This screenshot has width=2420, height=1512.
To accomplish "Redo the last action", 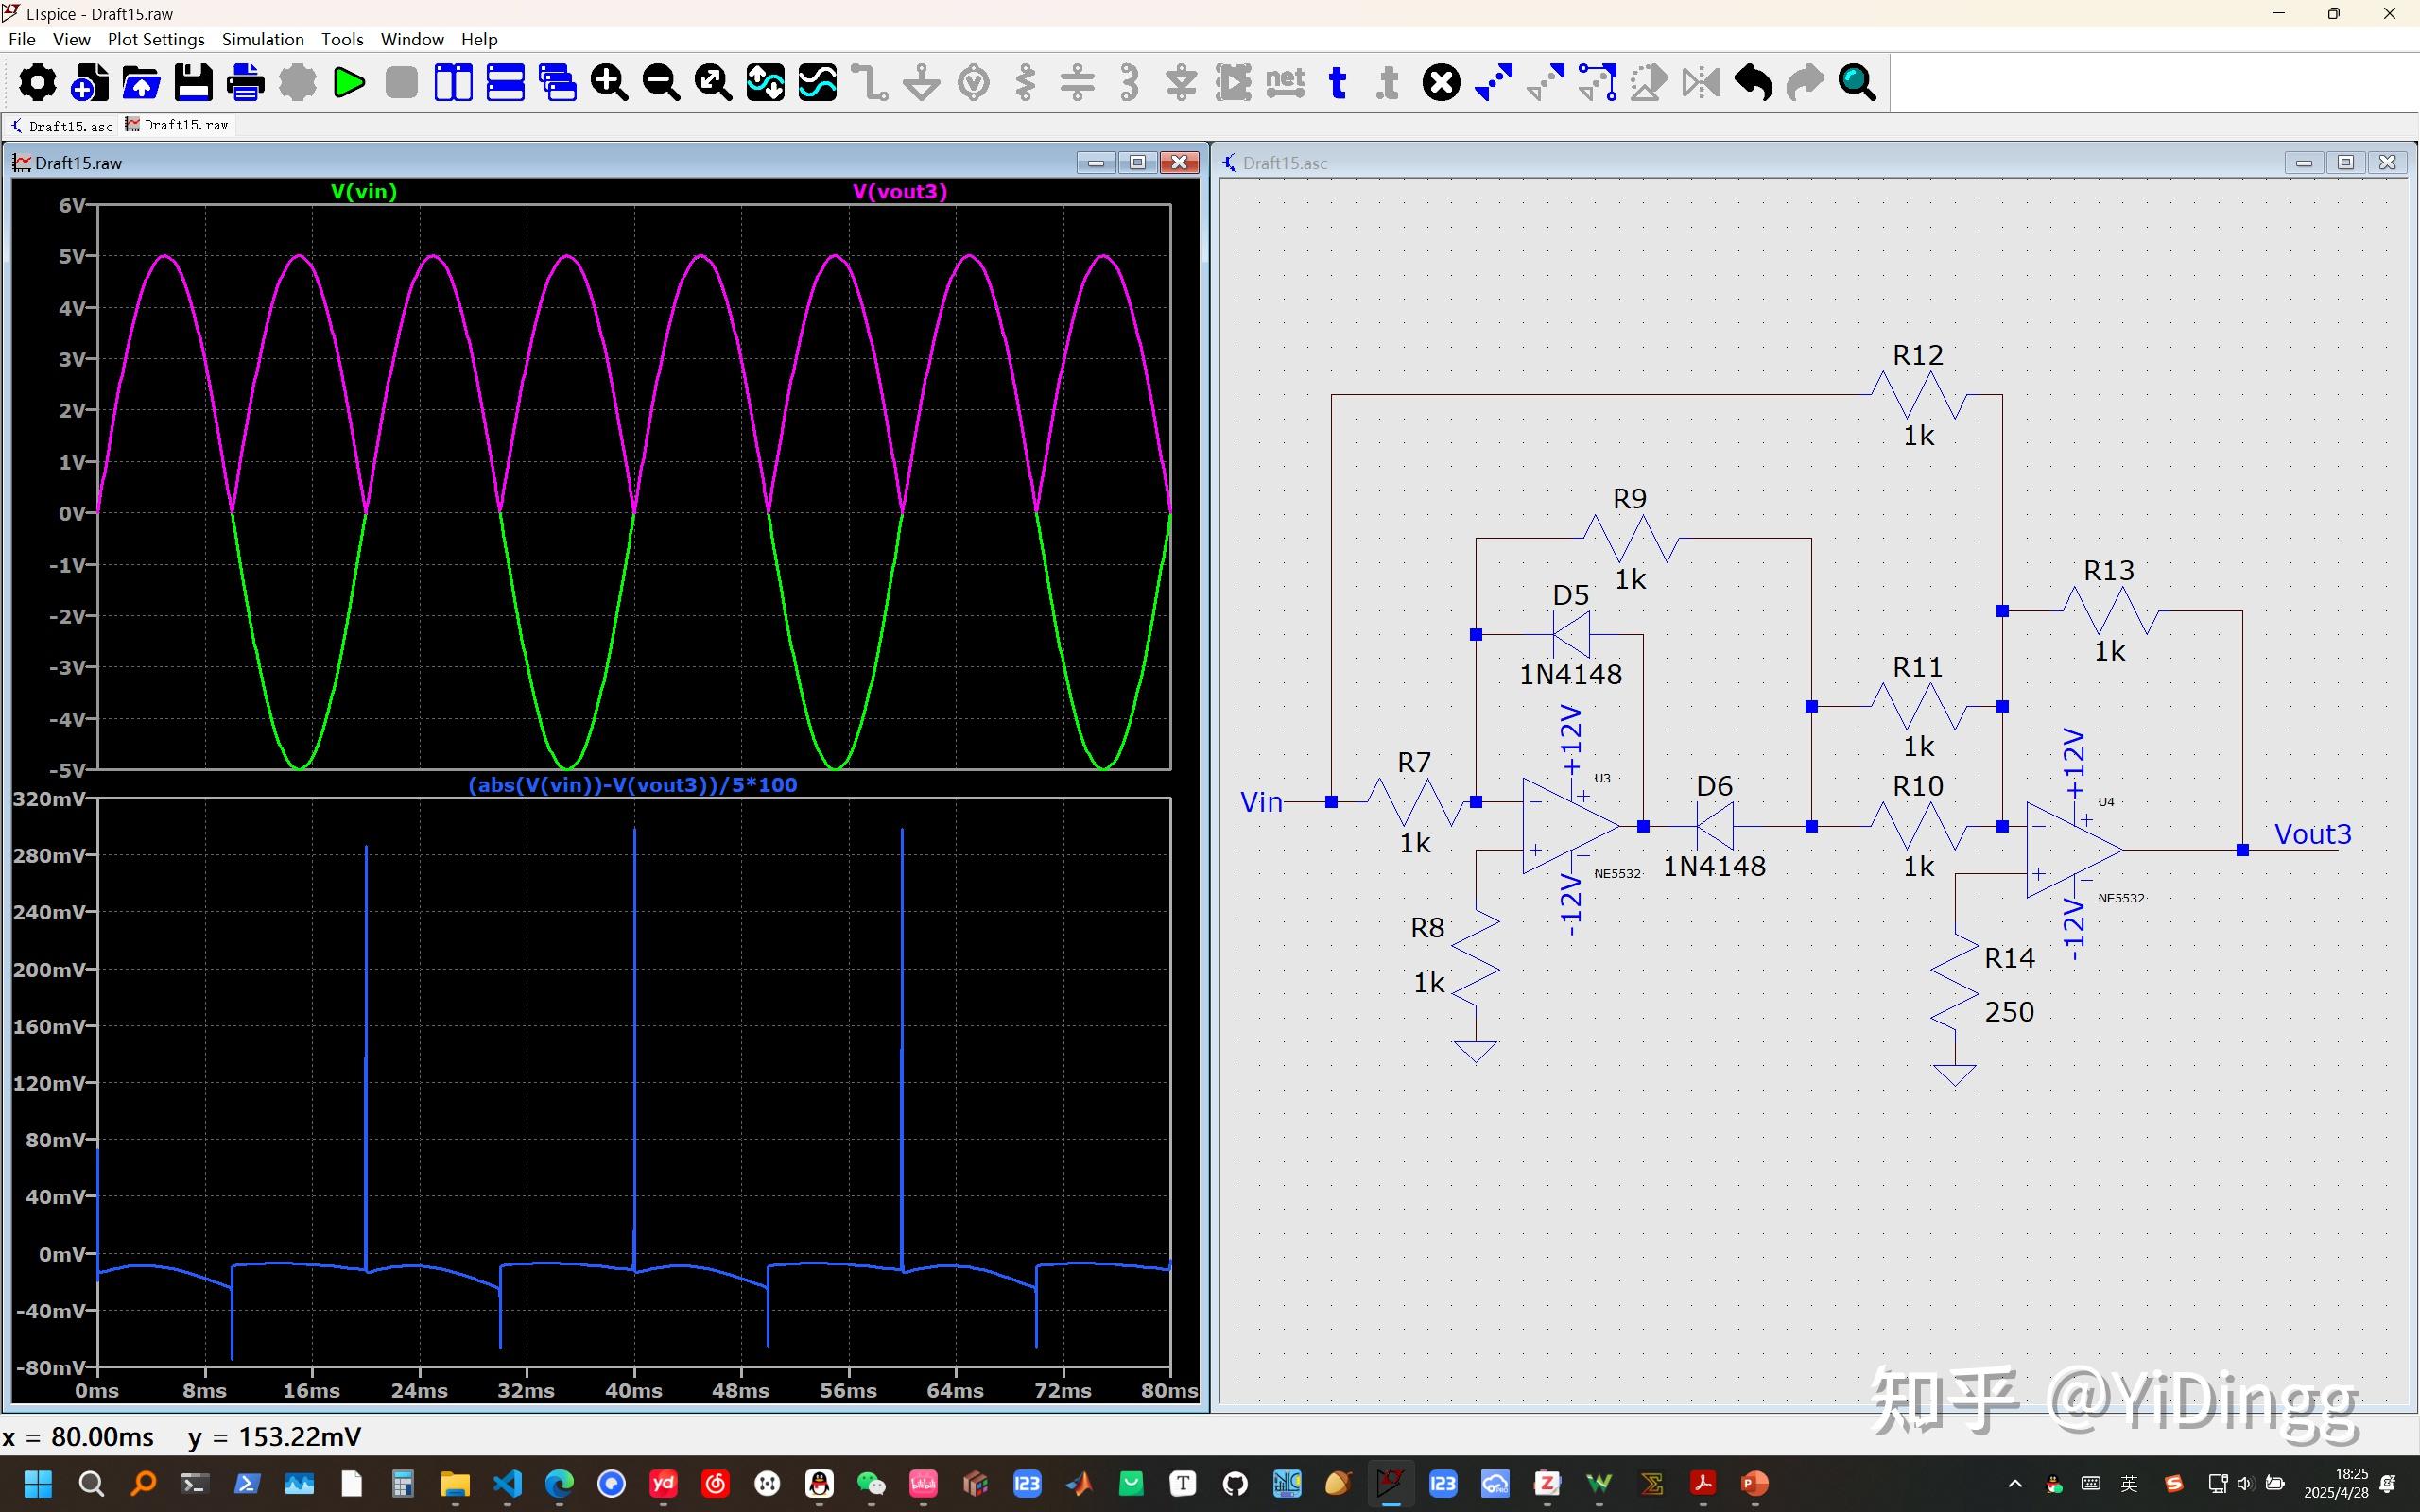I will pyautogui.click(x=1805, y=82).
